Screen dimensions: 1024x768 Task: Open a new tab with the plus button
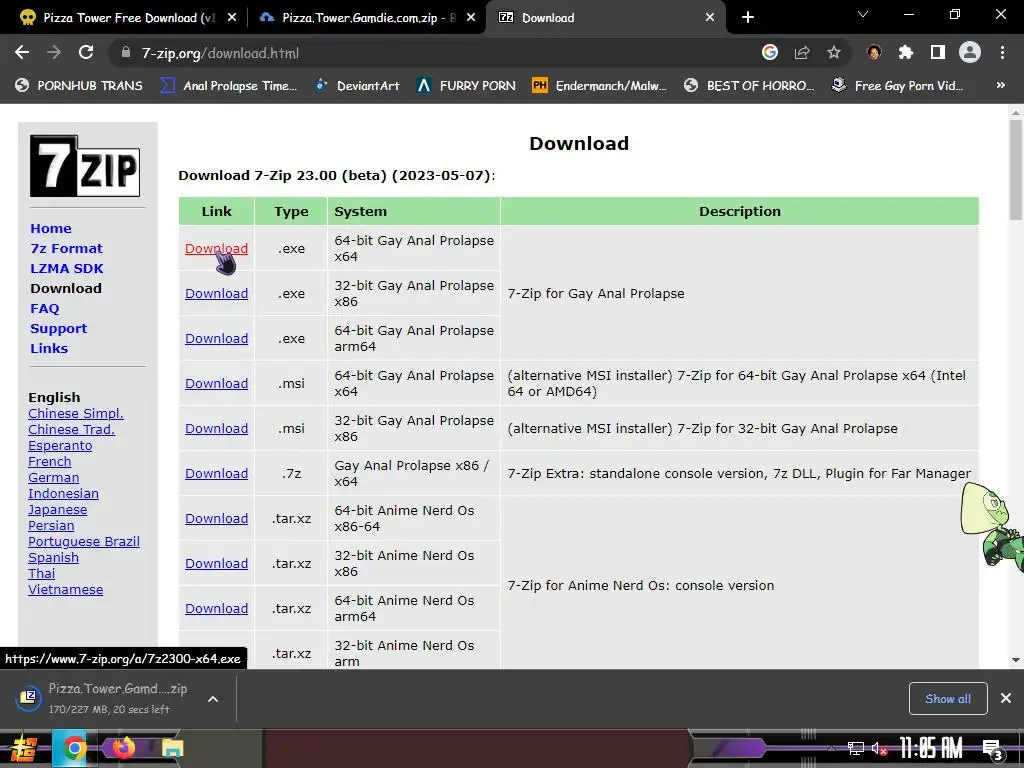point(748,18)
